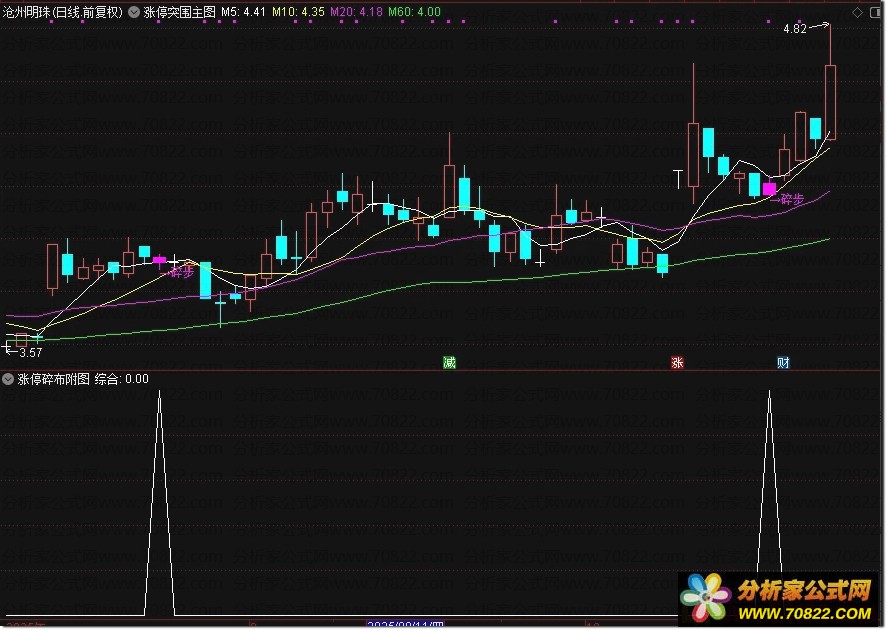The image size is (888, 630).
Task: Click the red 涨 event marker
Action: (677, 362)
